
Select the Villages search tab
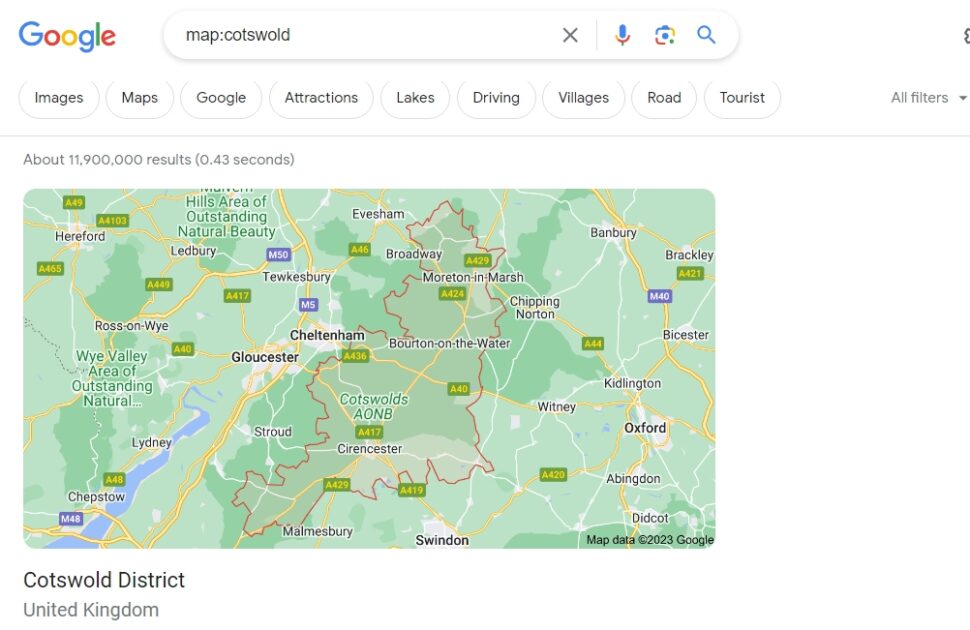coord(583,97)
